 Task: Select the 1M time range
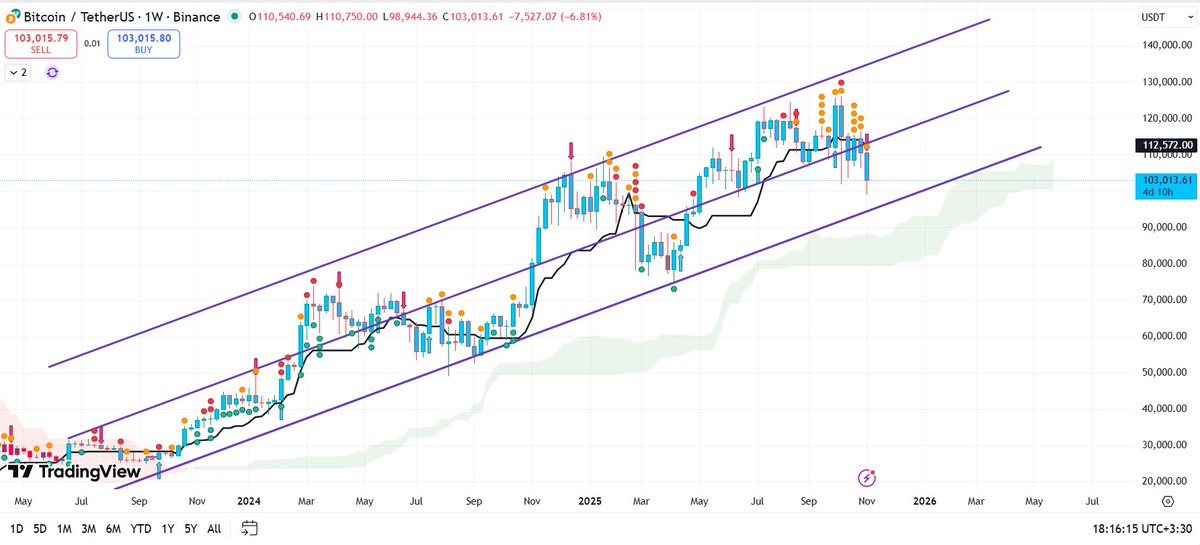tap(64, 528)
